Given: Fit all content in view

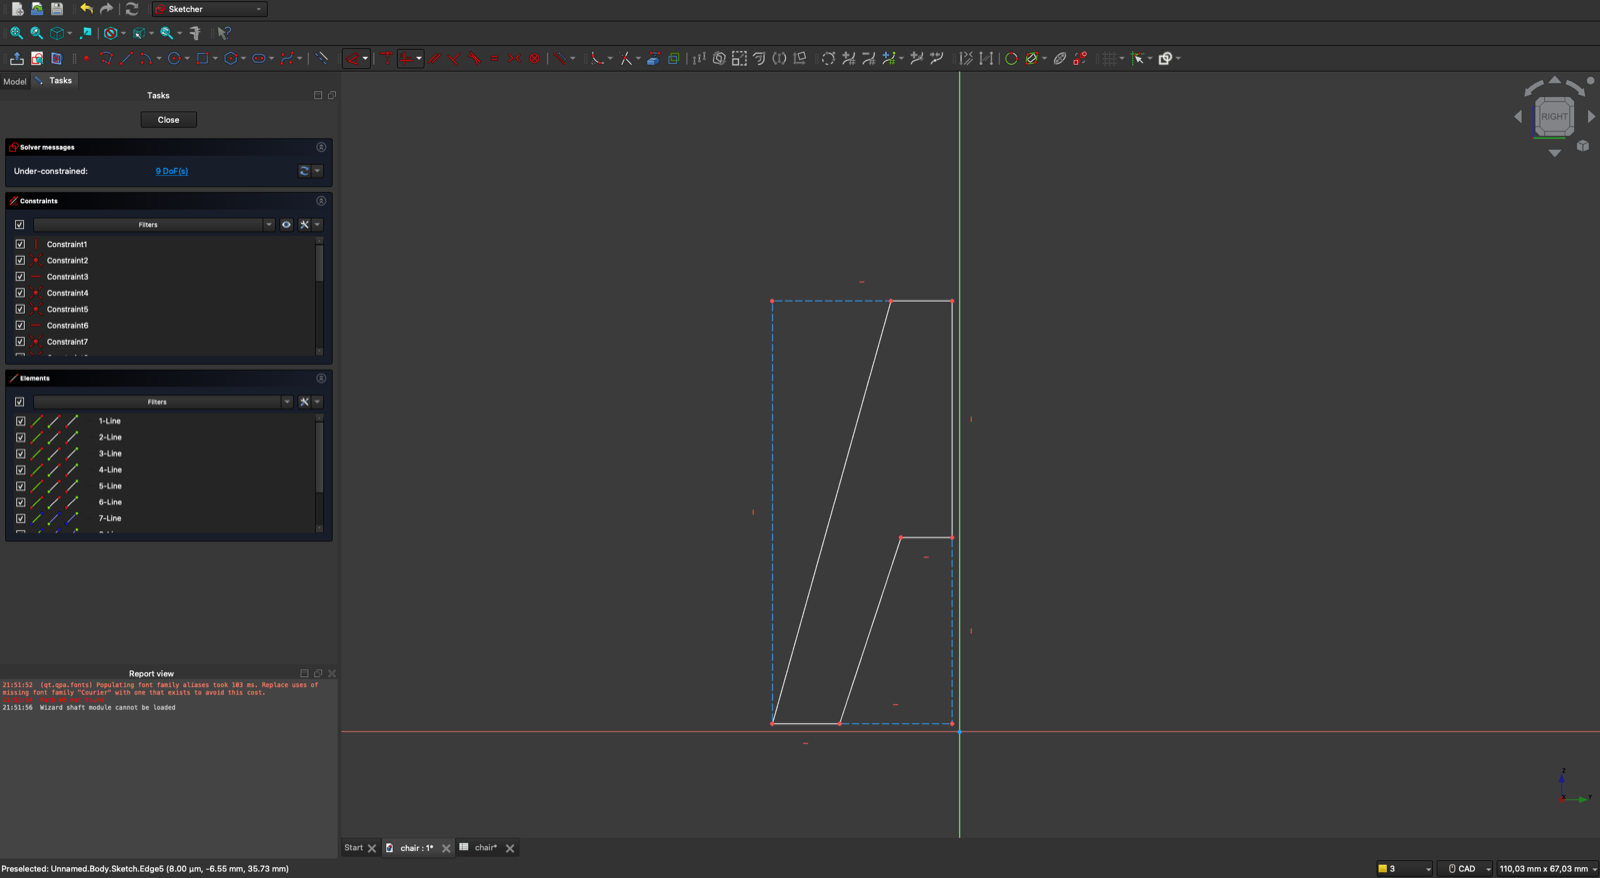Looking at the screenshot, I should coord(17,33).
